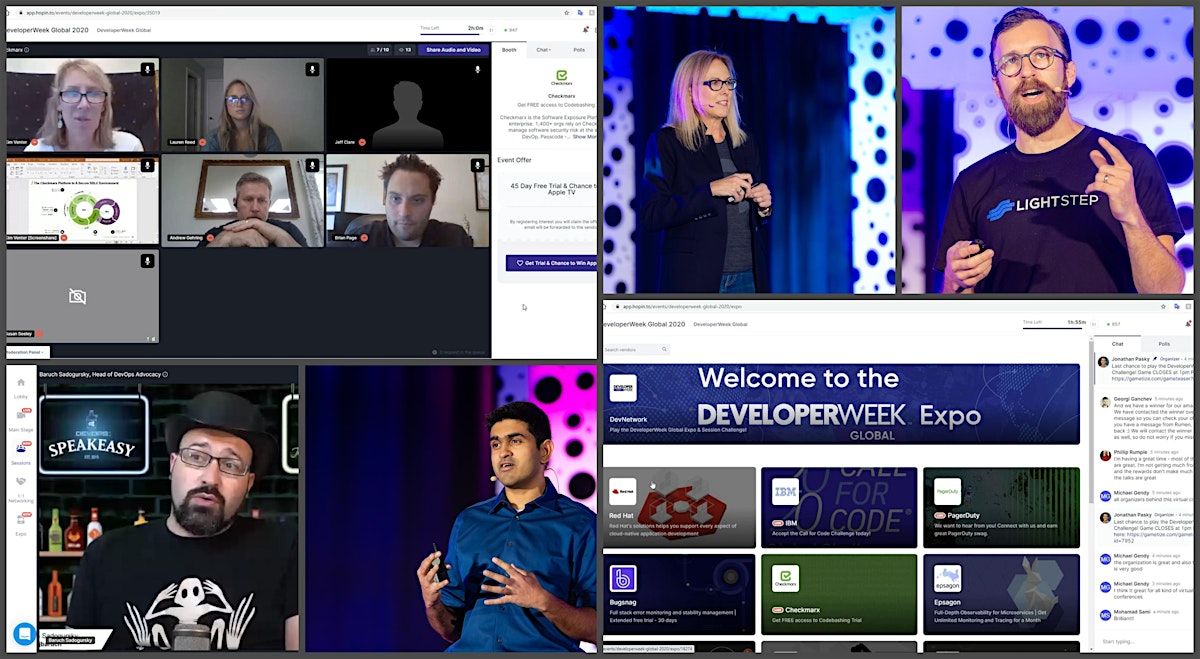The image size is (1200, 659).
Task: Toggle the microphone on Jeff Clare's tile
Action: click(x=476, y=69)
